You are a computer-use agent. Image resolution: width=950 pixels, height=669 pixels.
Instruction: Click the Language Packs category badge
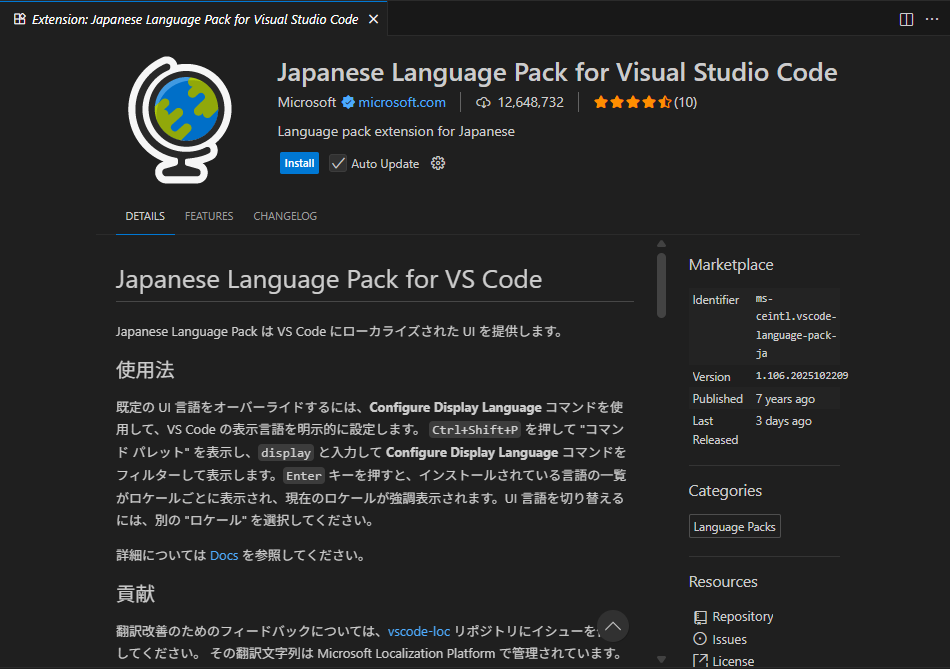734,525
